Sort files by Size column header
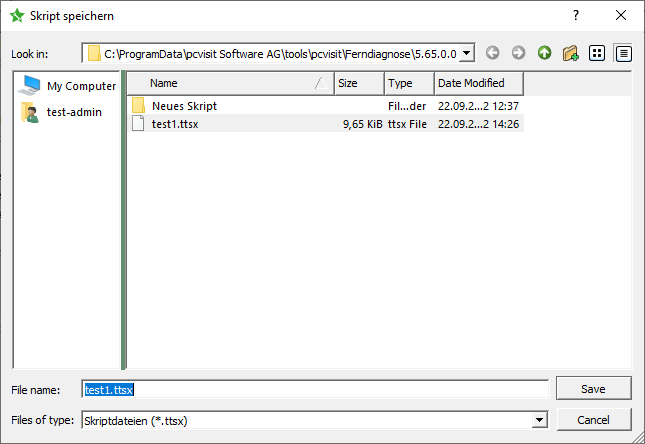This screenshot has width=645, height=444. pos(358,83)
